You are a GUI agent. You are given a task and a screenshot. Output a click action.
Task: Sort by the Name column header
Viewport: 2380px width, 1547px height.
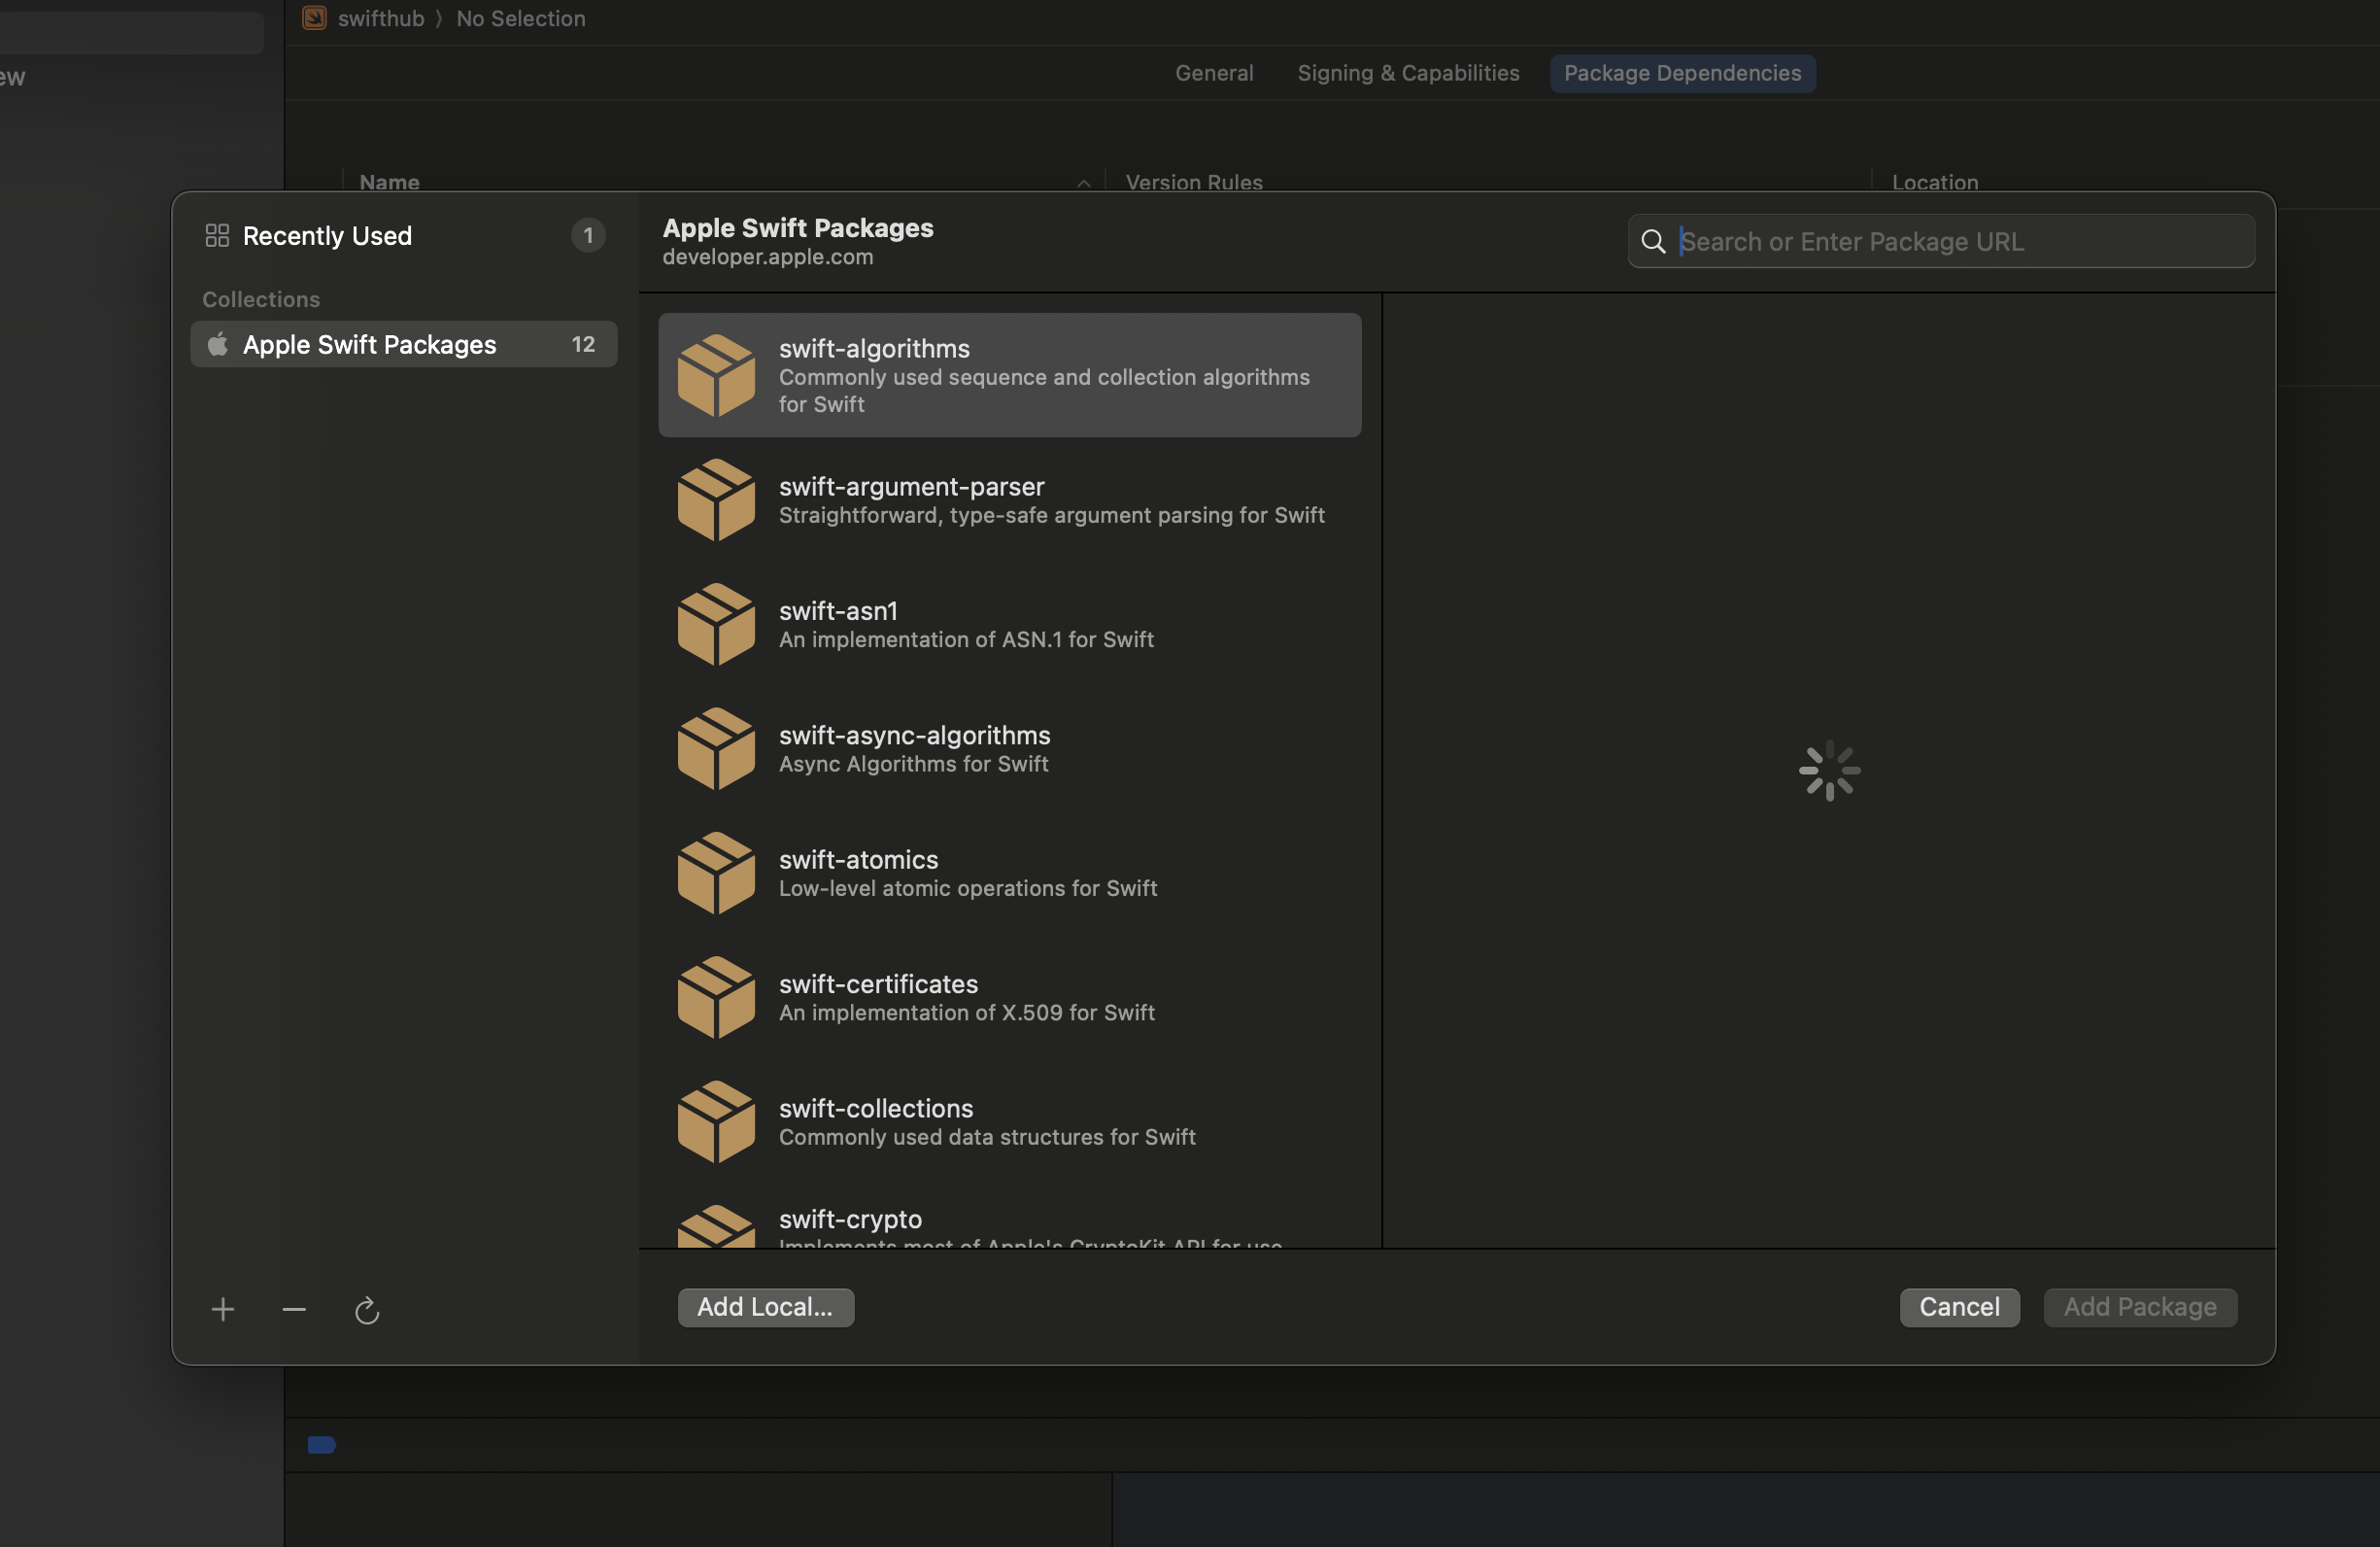(390, 181)
